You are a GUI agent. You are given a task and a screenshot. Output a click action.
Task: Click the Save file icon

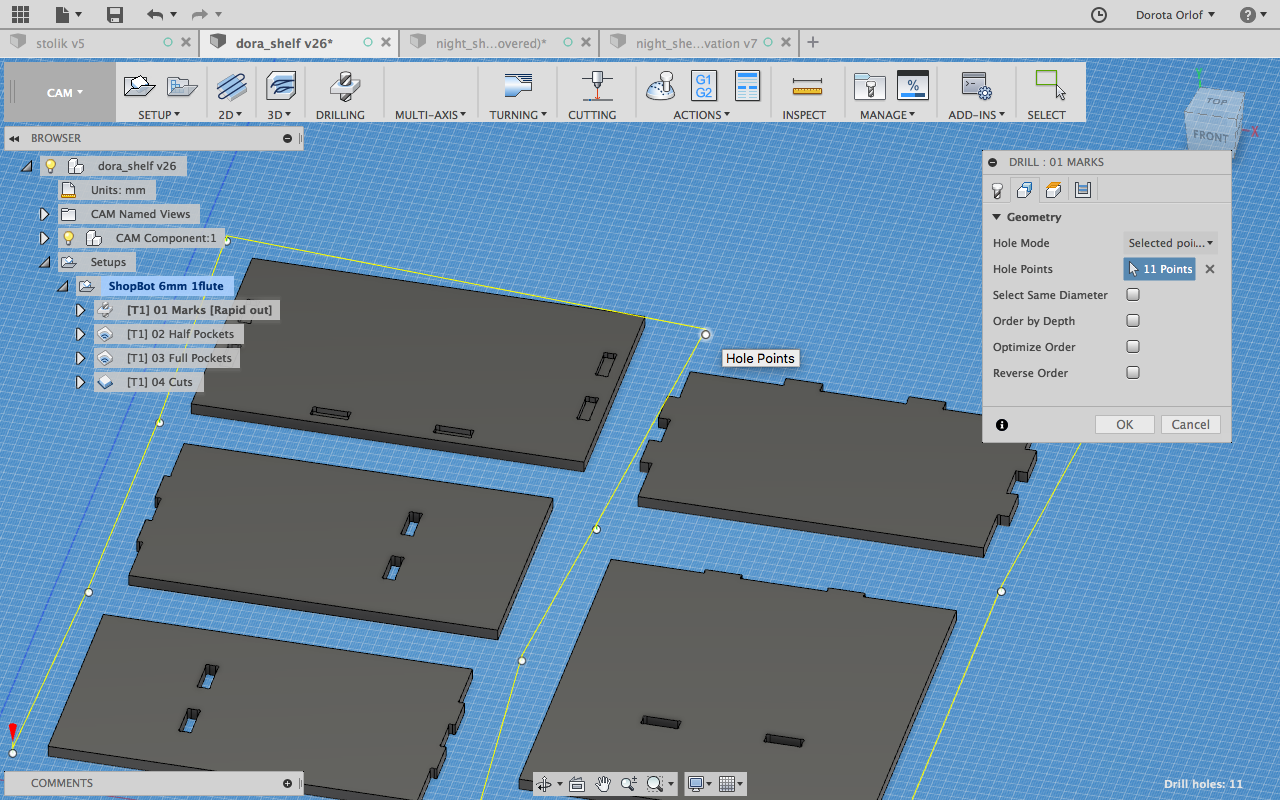pyautogui.click(x=115, y=15)
